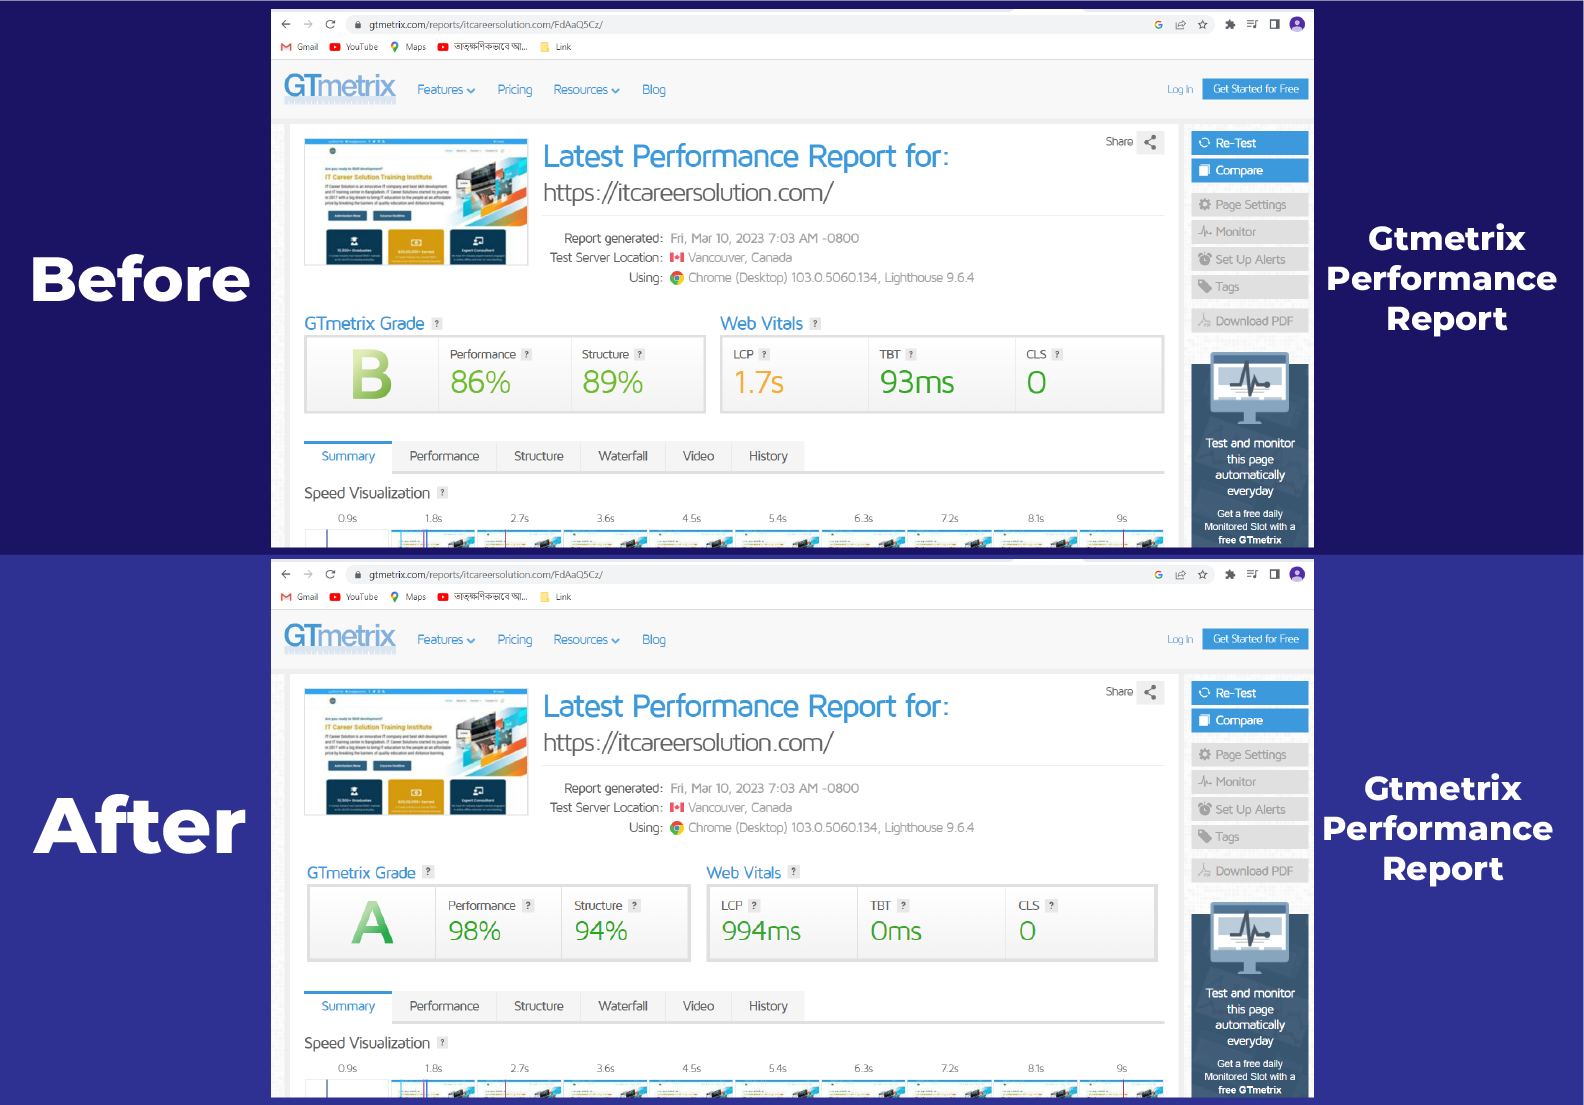The image size is (1584, 1105).
Task: Open the YouTube bookmark in the Before browser
Action: pyautogui.click(x=354, y=47)
